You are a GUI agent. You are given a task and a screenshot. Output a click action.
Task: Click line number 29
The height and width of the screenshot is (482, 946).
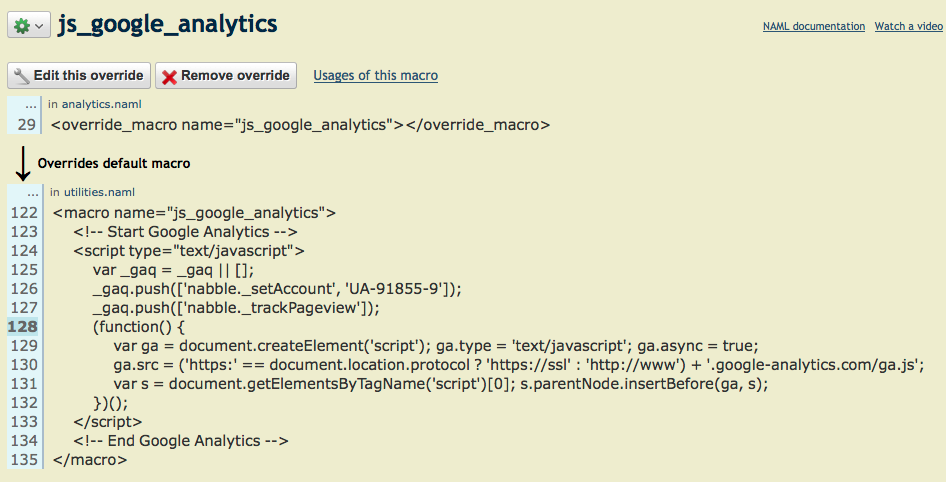27,125
